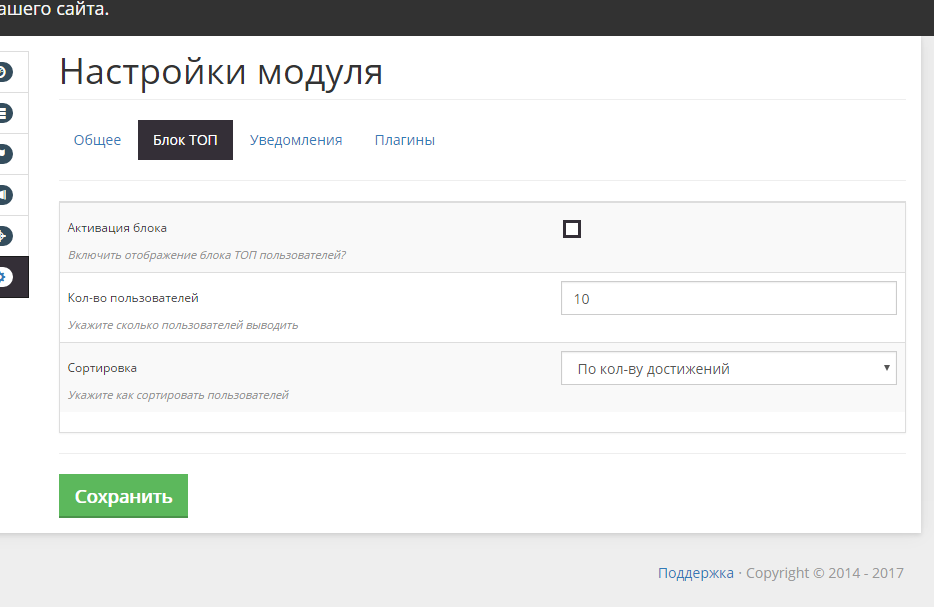Expand the Сортировка dropdown
The width and height of the screenshot is (934, 607).
point(728,368)
